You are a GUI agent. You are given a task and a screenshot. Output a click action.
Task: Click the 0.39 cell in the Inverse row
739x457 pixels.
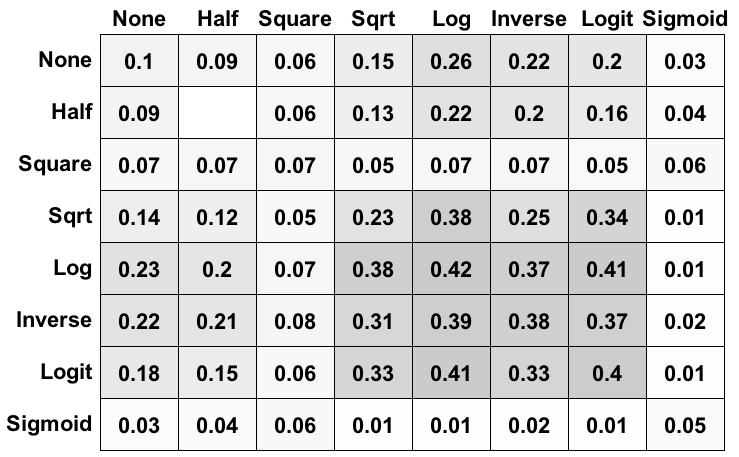(x=452, y=321)
